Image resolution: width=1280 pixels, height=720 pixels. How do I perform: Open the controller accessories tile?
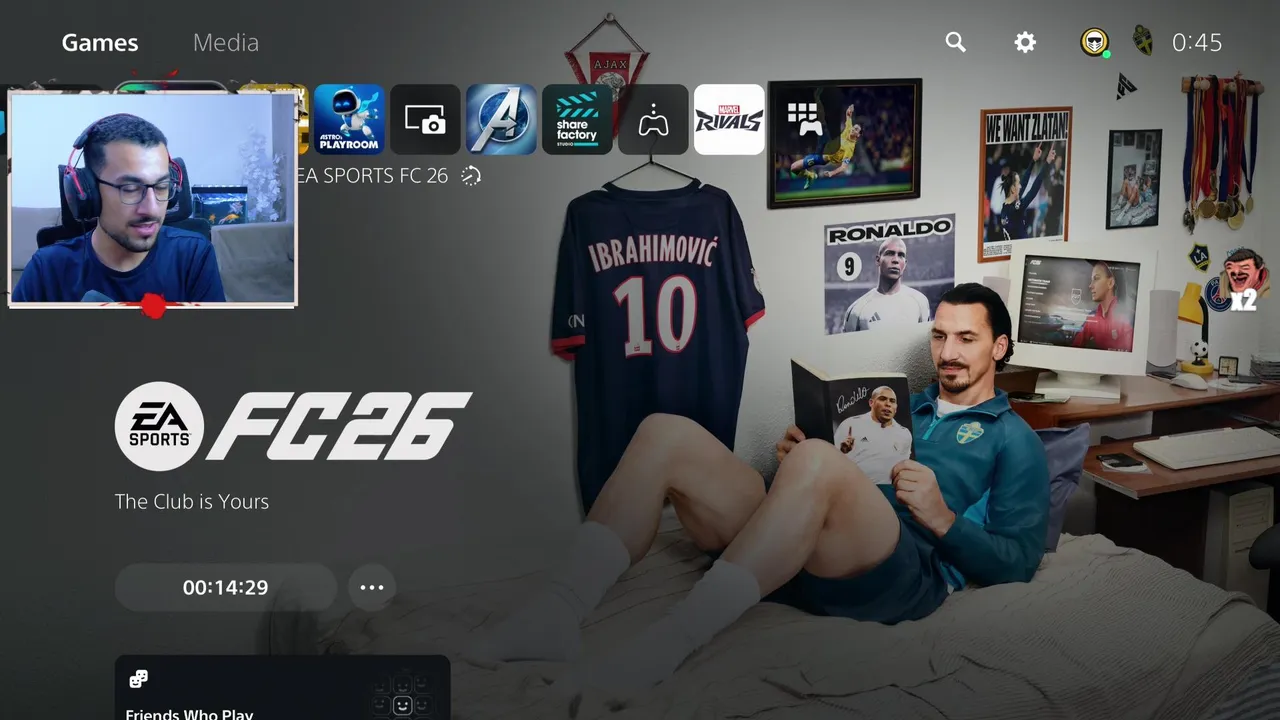click(x=653, y=119)
